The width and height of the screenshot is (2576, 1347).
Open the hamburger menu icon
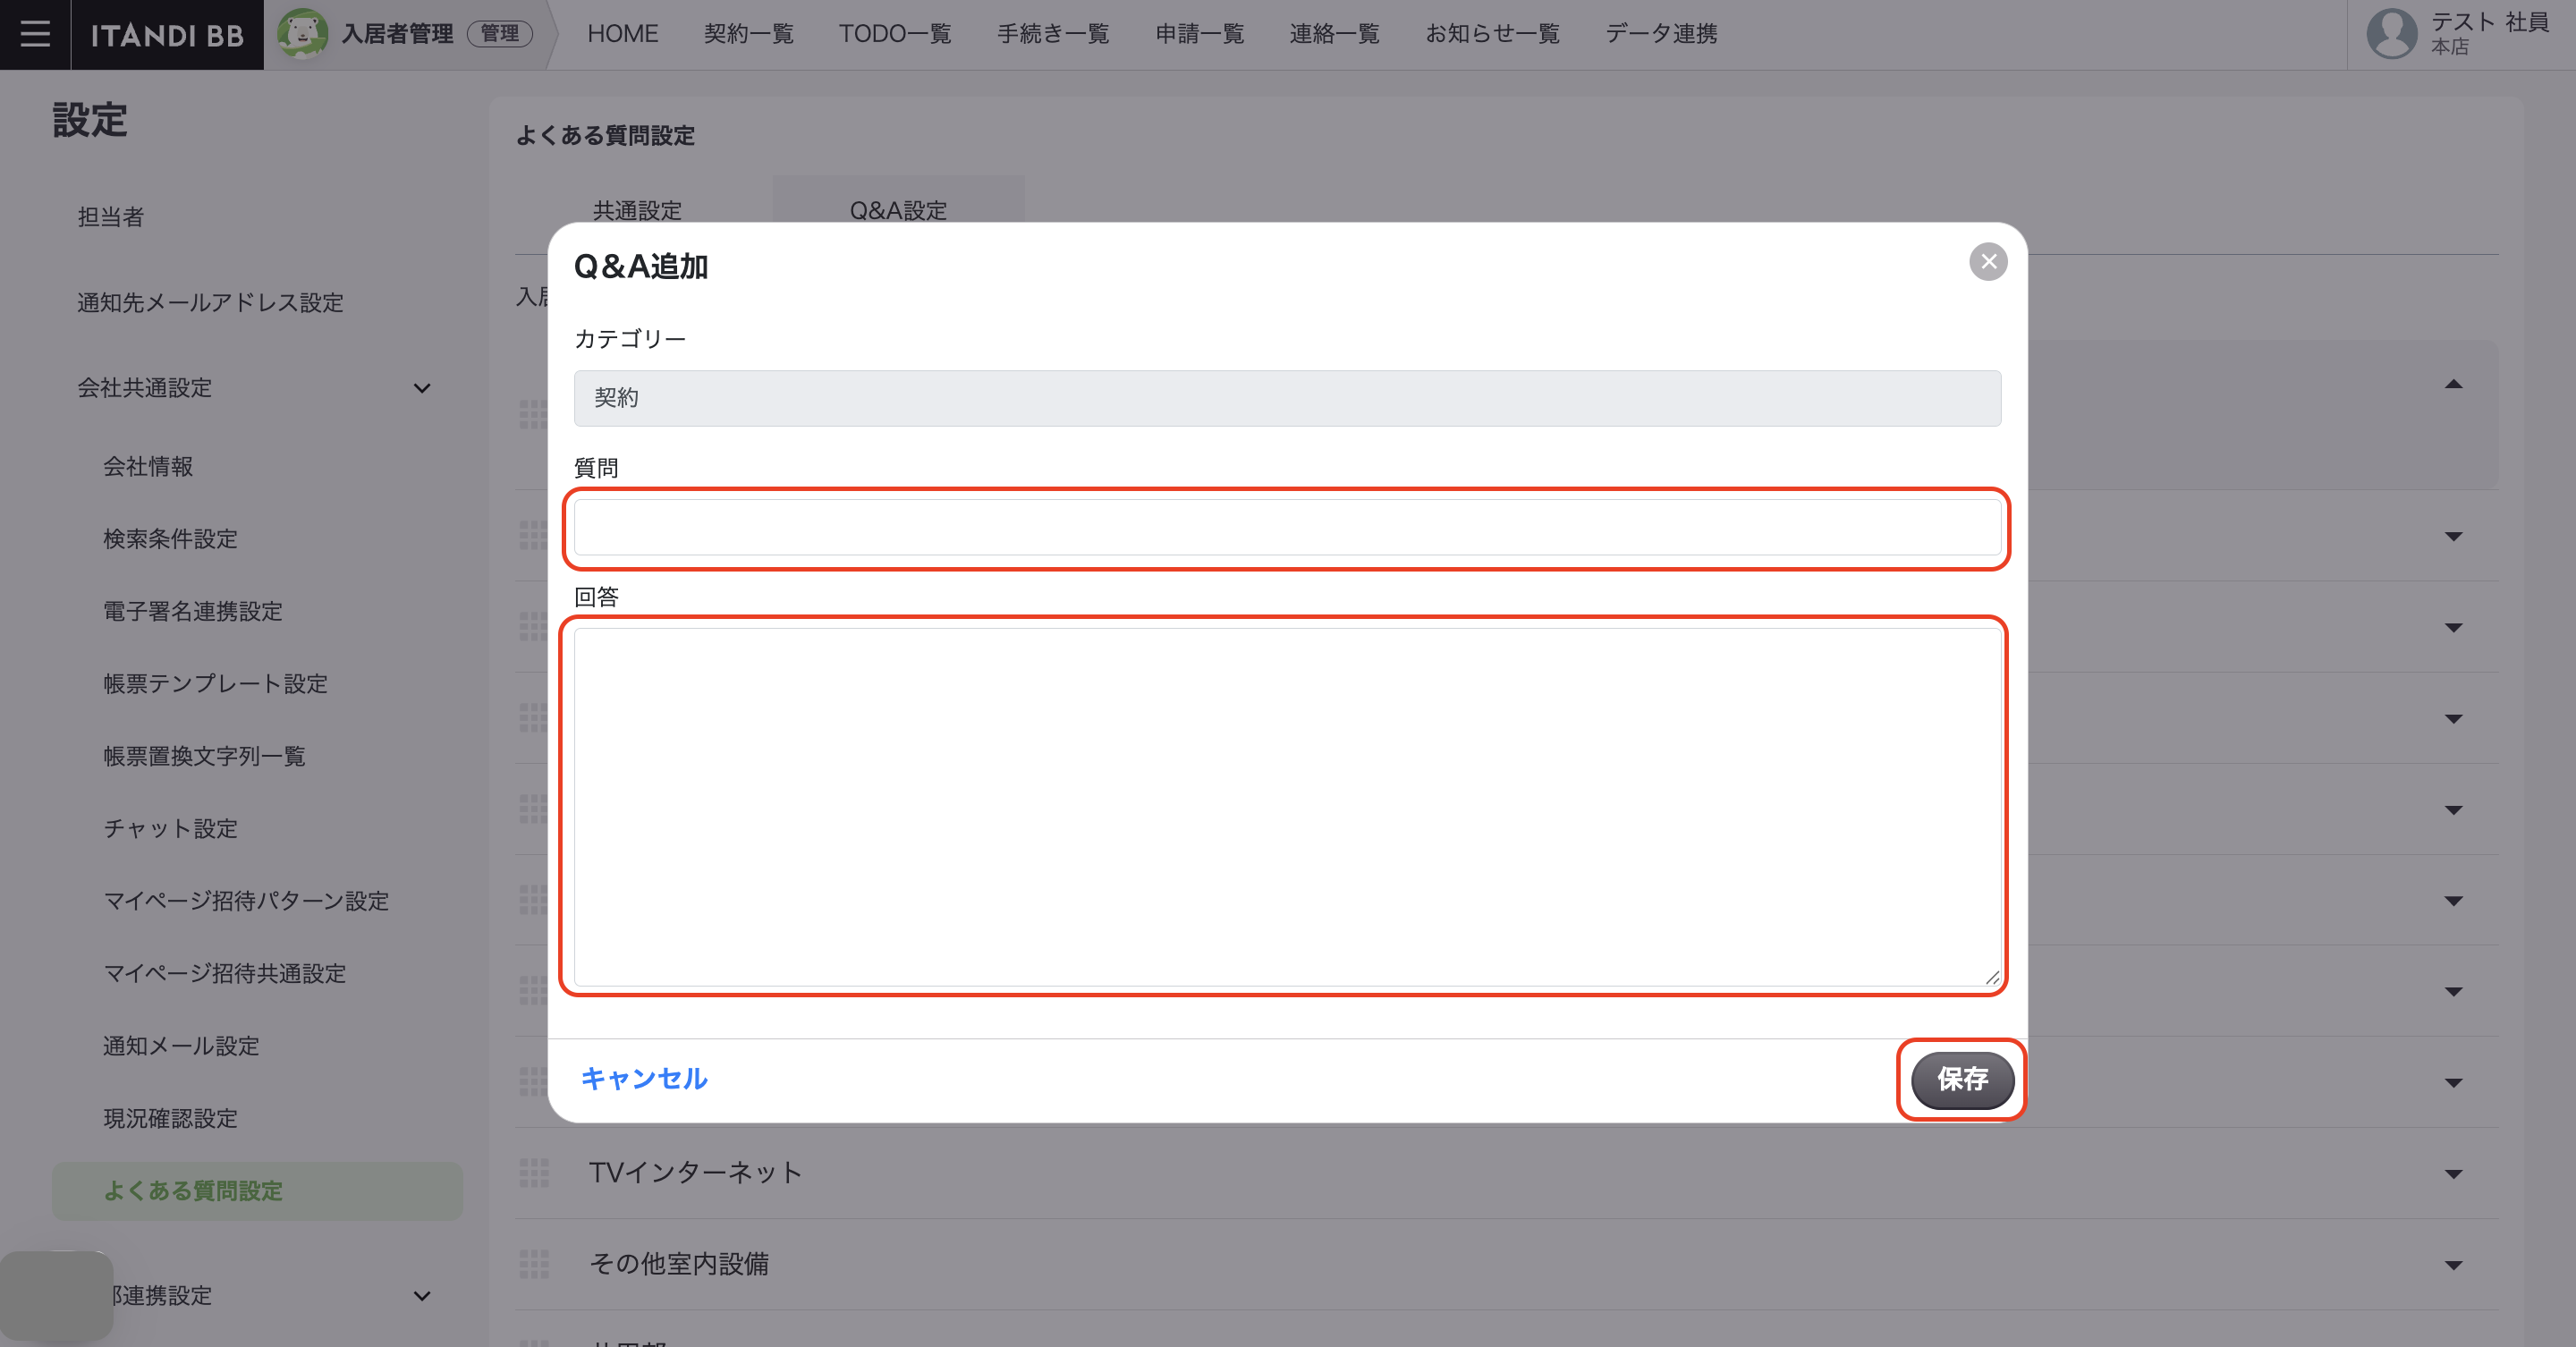point(35,34)
